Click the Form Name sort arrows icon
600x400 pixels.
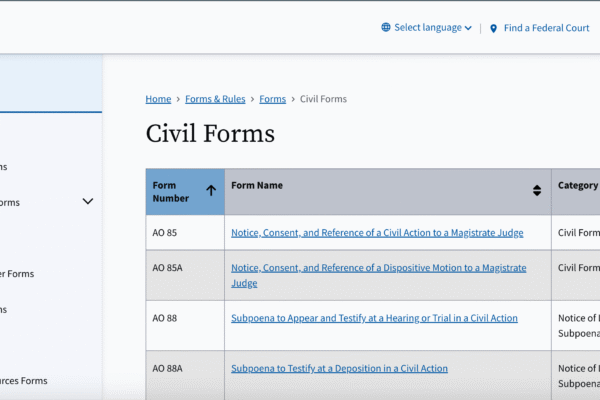pos(536,190)
